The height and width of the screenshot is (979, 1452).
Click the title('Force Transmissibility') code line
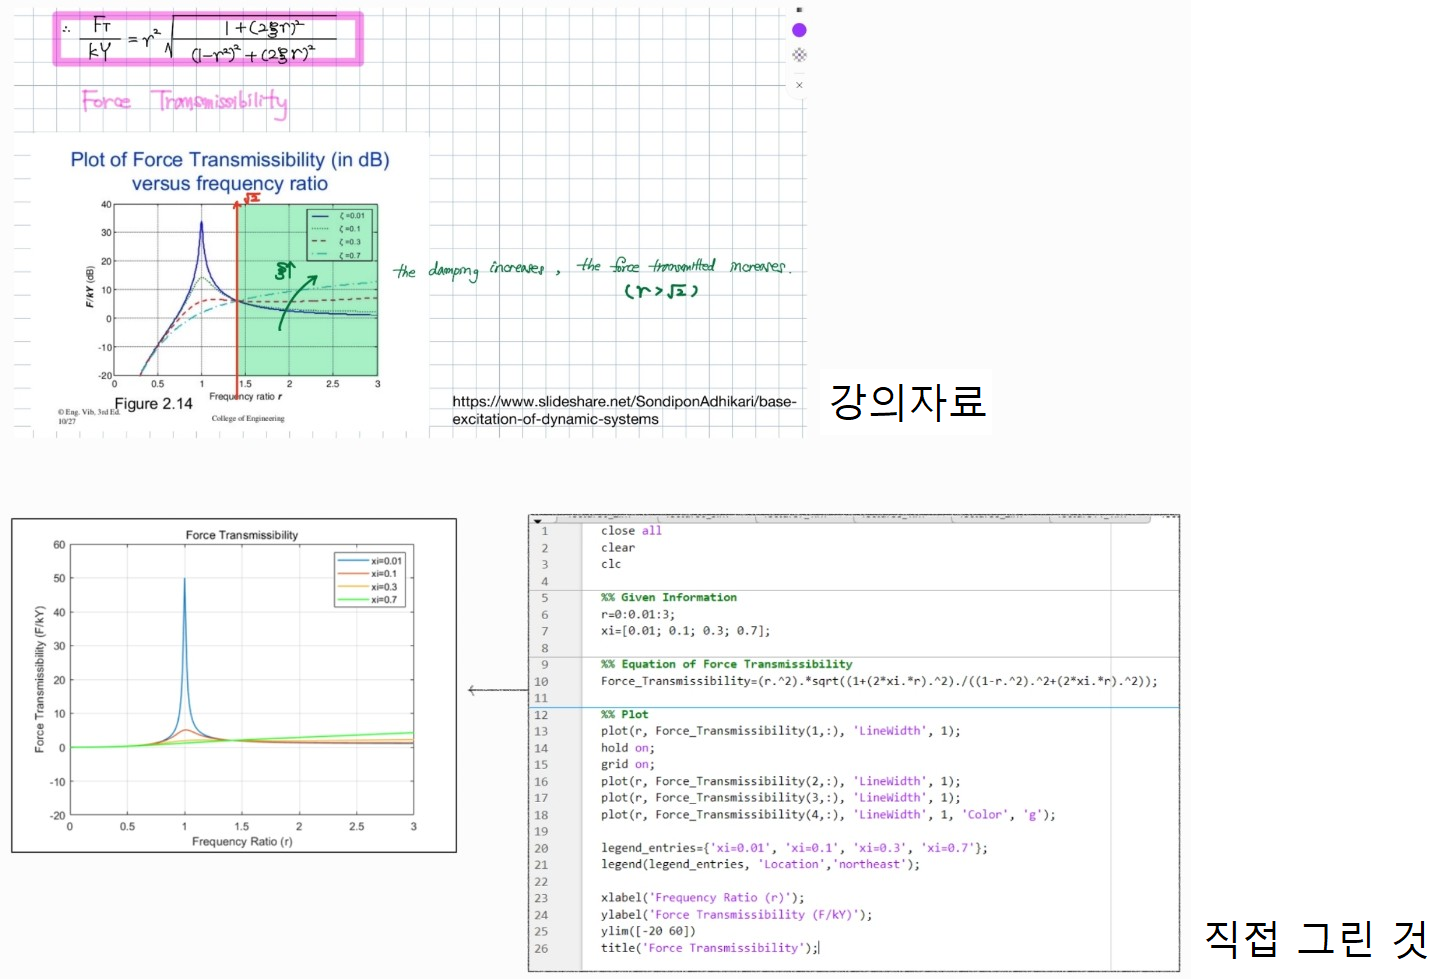coord(708,948)
